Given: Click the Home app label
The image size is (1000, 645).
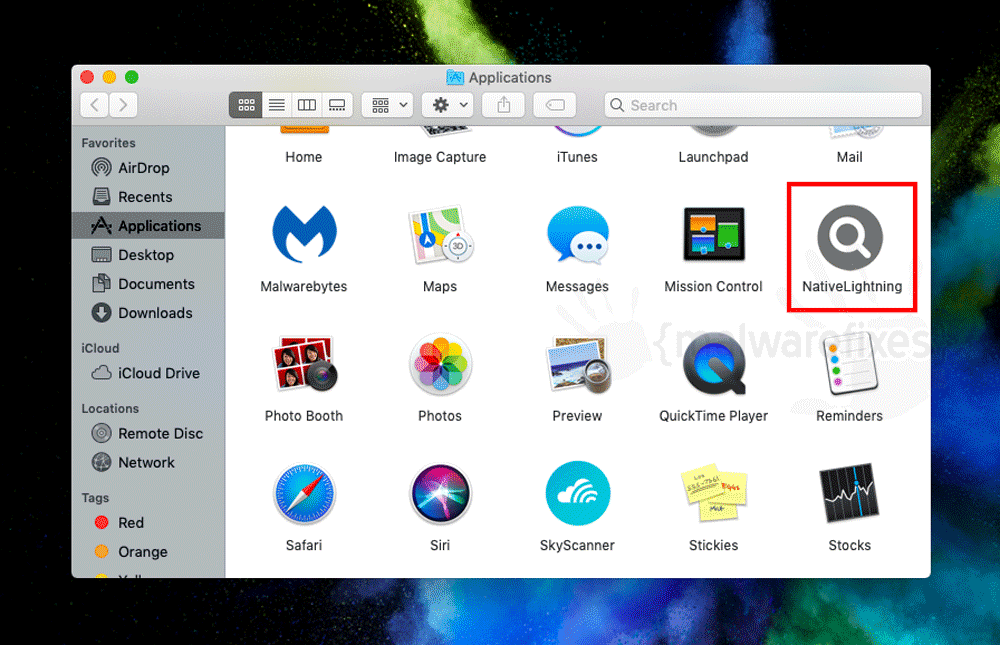Looking at the screenshot, I should tap(304, 157).
